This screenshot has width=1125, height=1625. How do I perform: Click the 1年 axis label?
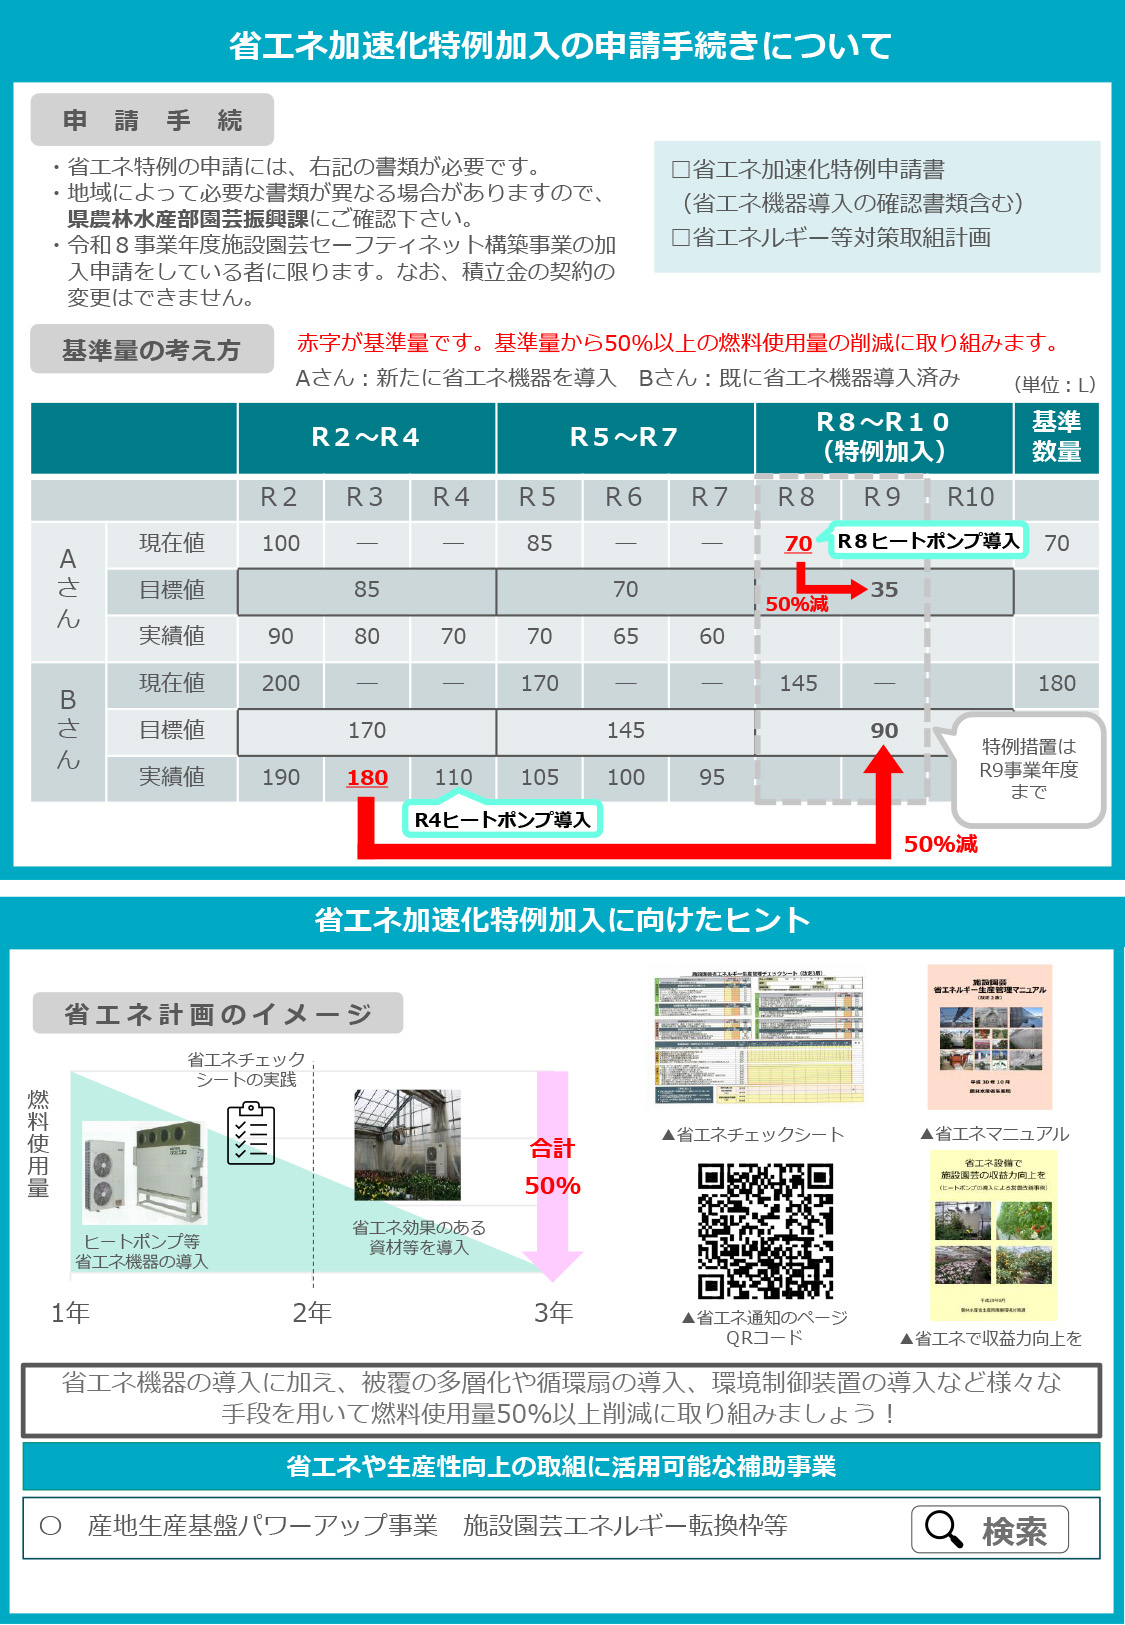click(70, 1312)
